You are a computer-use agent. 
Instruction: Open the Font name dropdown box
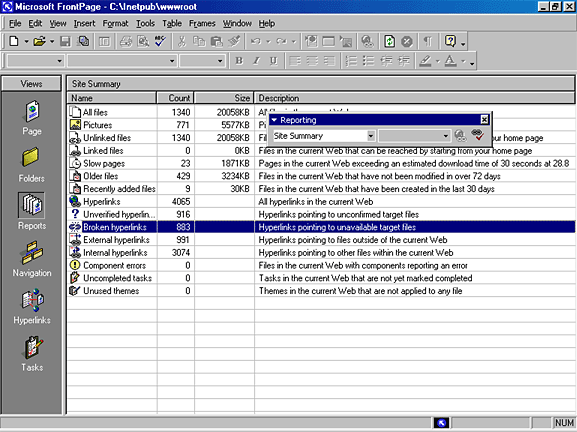point(122,61)
